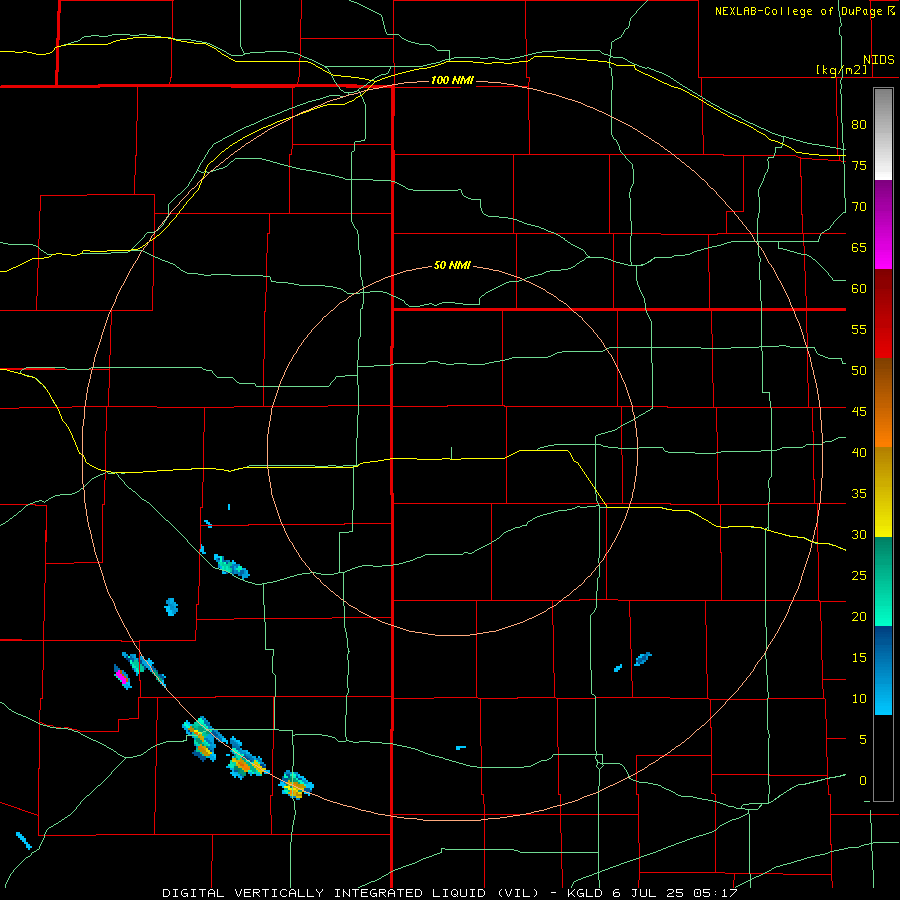The height and width of the screenshot is (900, 900).
Task: Click the 10 scale value
Action: (859, 699)
